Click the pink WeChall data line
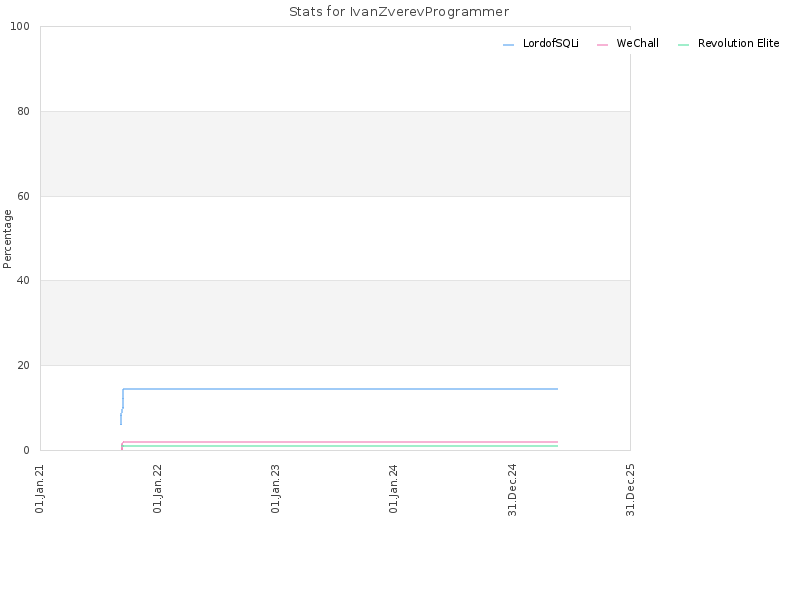The image size is (800, 600). click(340, 442)
